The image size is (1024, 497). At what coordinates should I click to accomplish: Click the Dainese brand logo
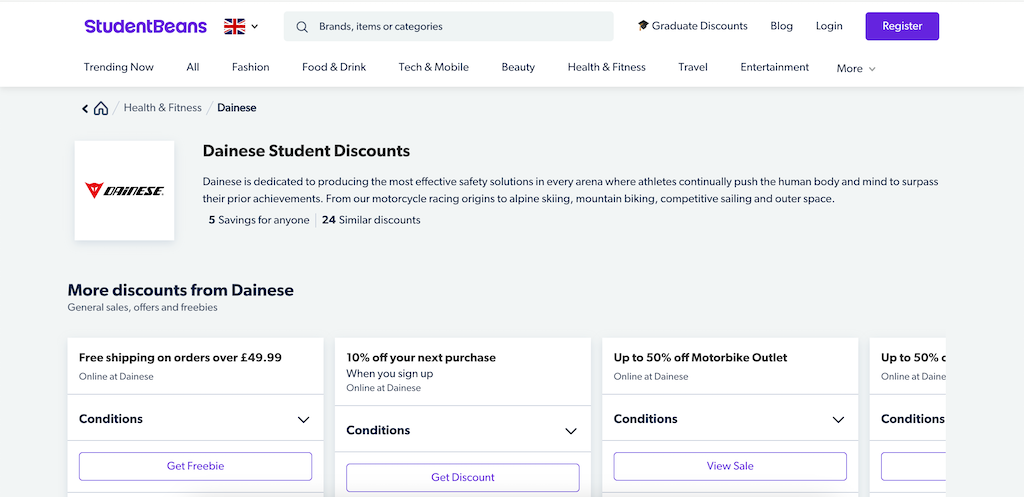[x=124, y=190]
